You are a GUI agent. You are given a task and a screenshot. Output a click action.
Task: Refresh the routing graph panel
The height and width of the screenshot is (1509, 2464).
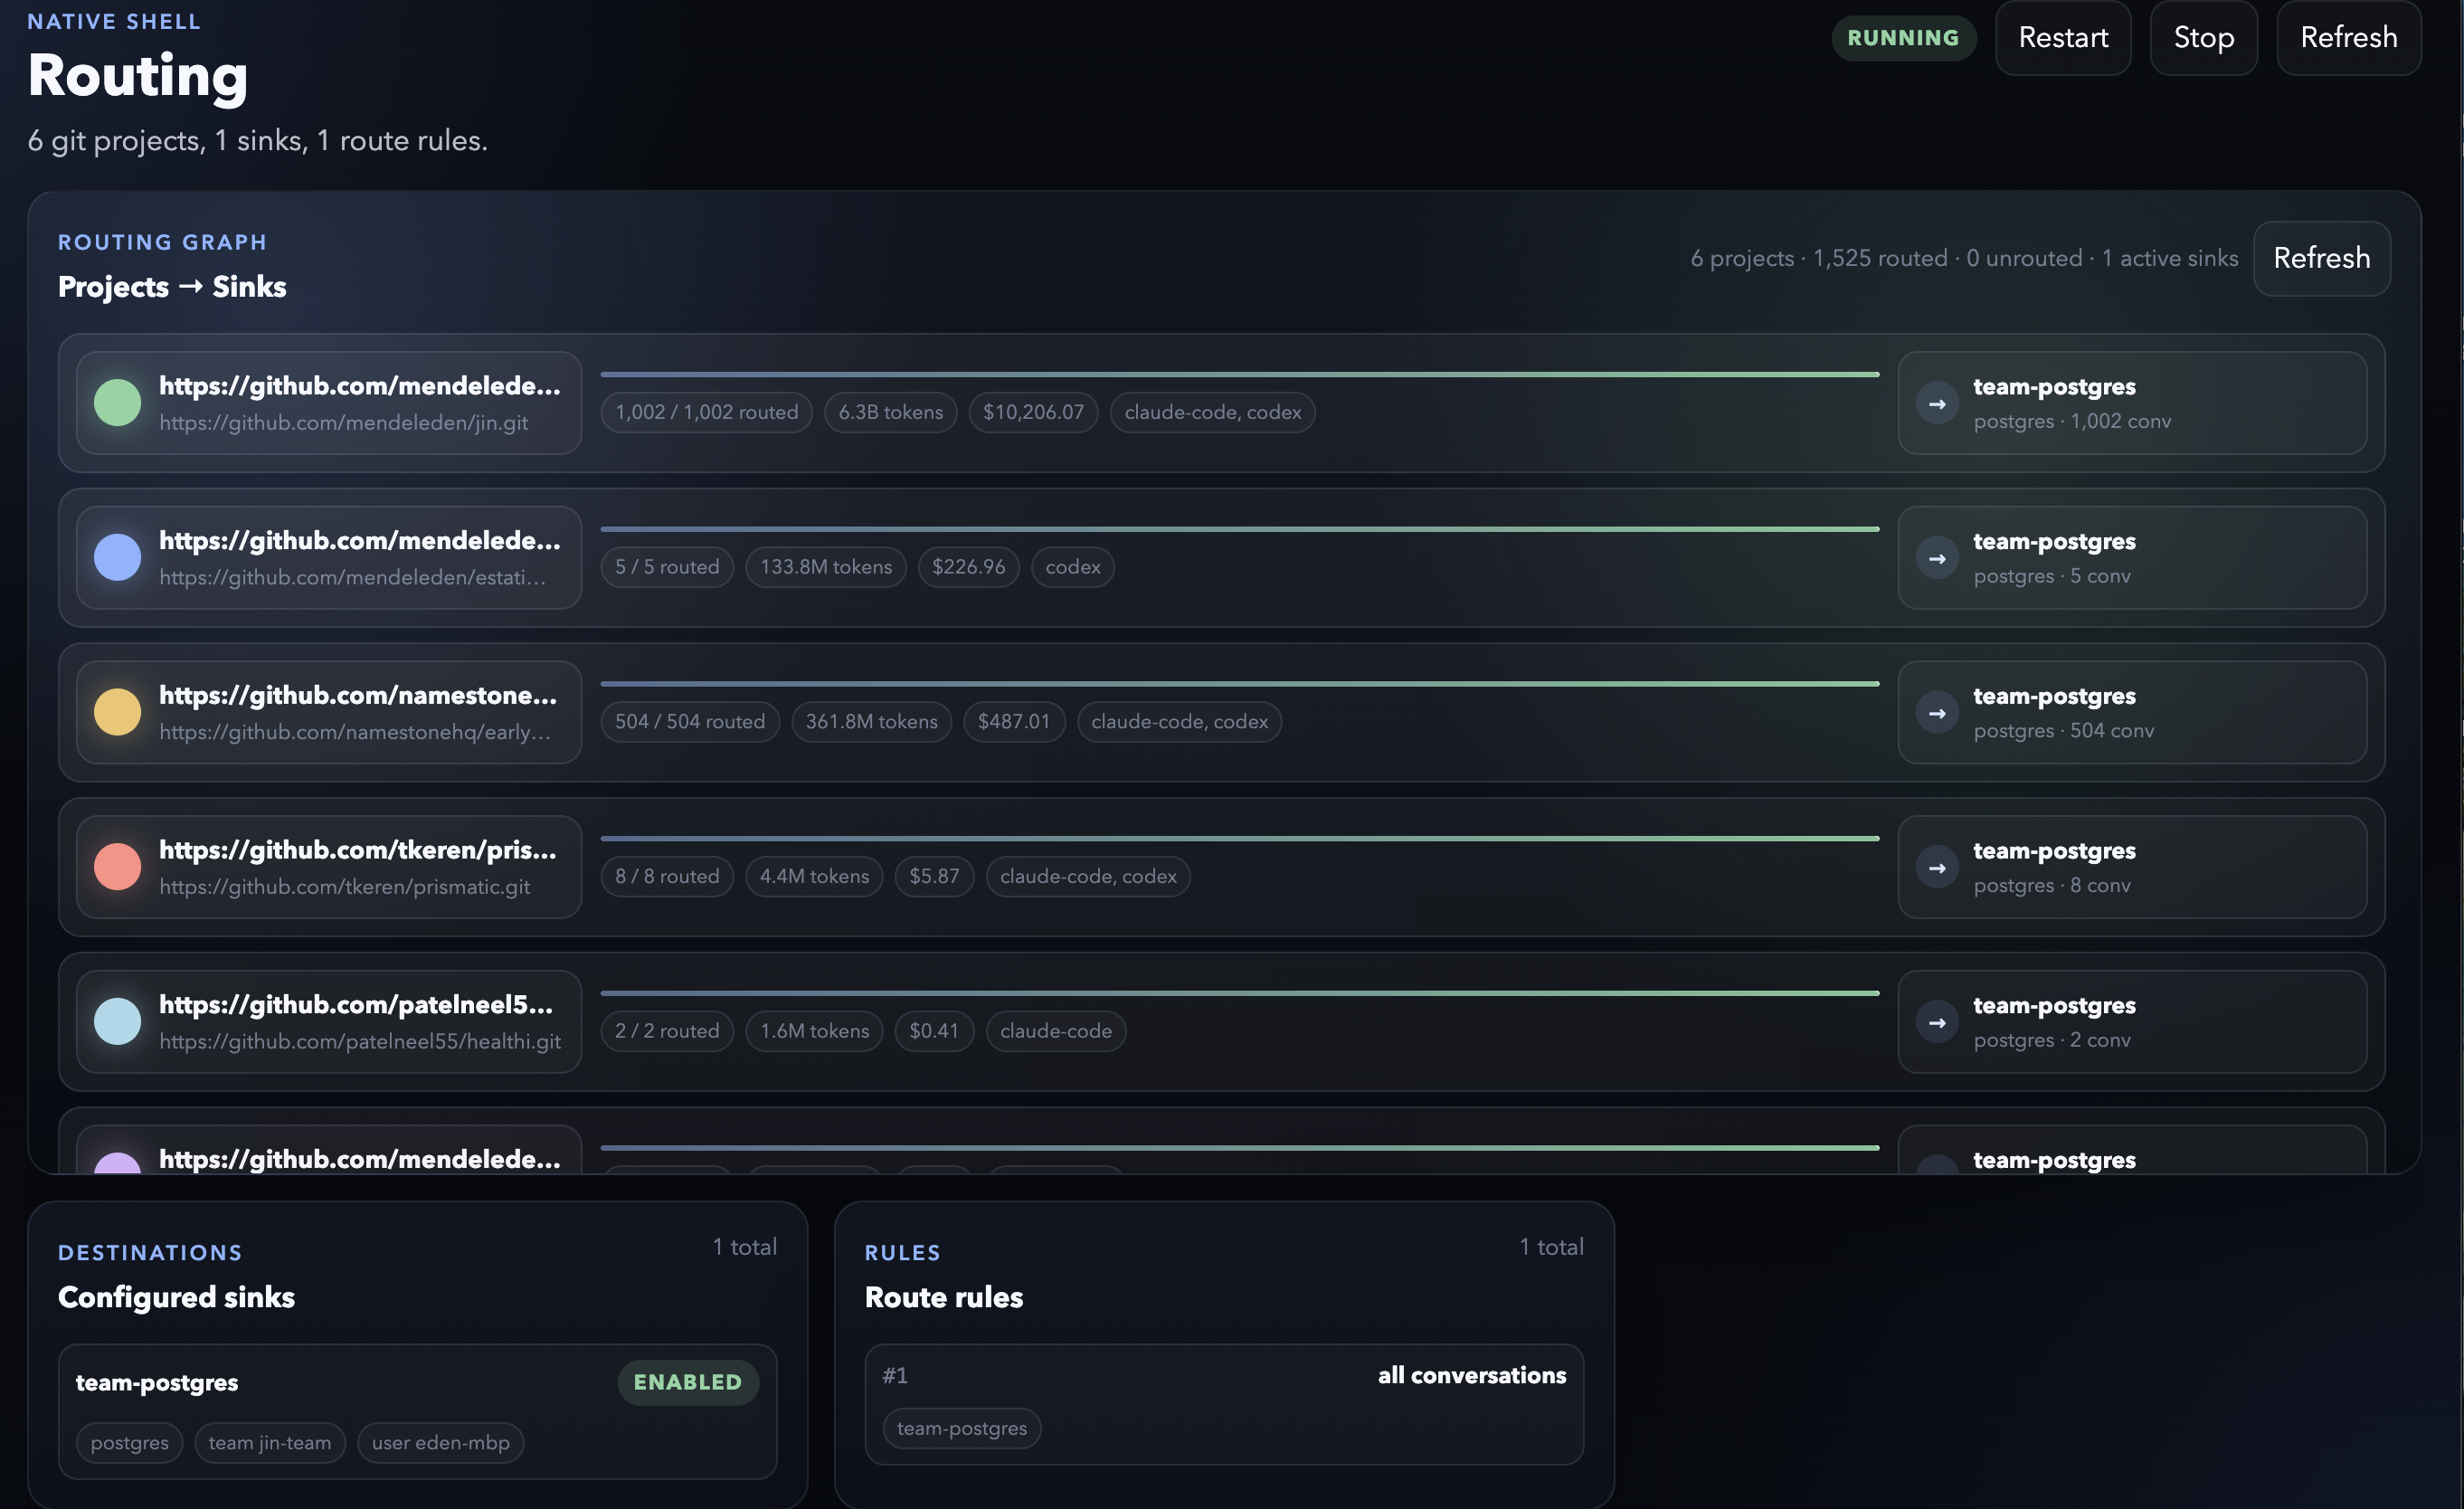pos(2321,258)
